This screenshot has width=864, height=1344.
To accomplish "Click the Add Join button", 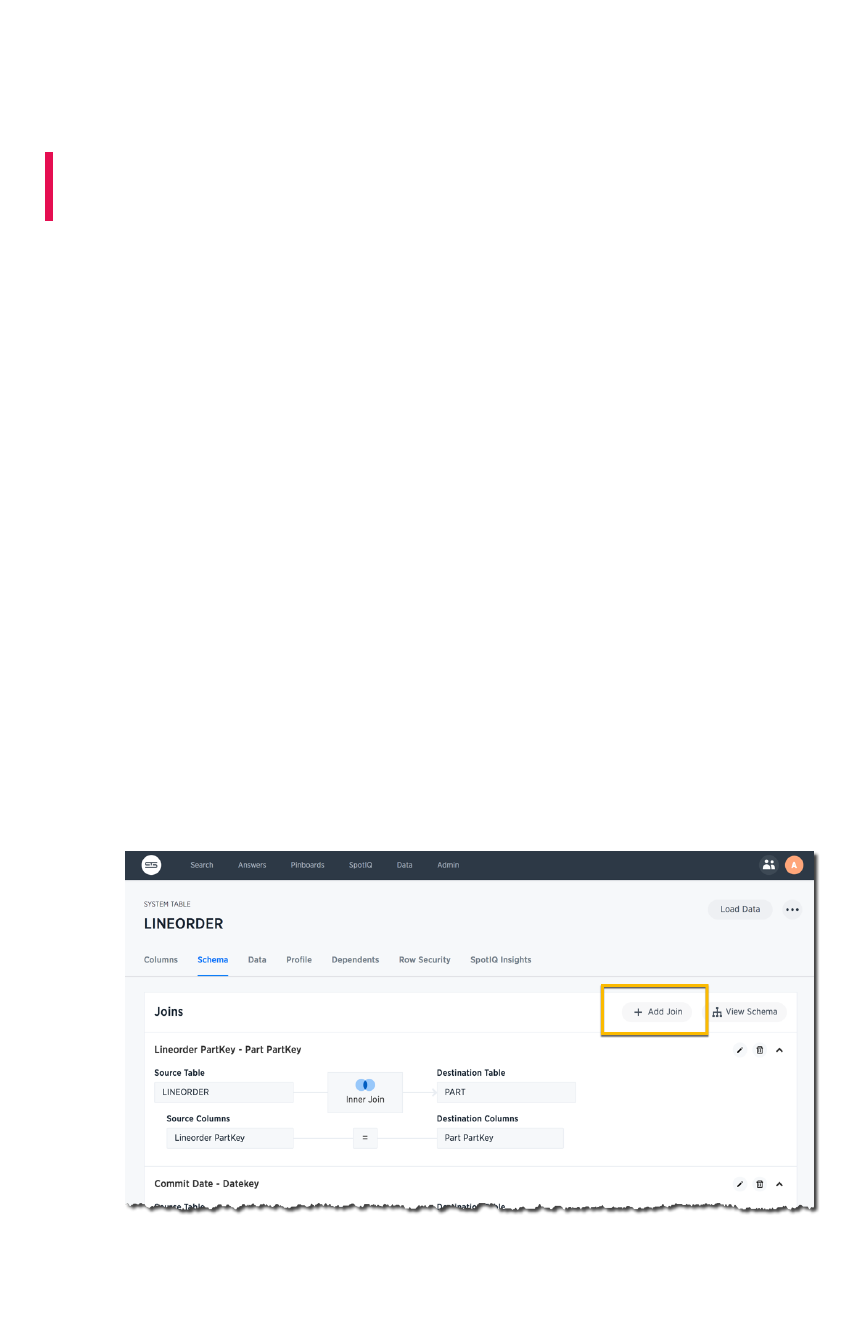I will click(x=657, y=1012).
